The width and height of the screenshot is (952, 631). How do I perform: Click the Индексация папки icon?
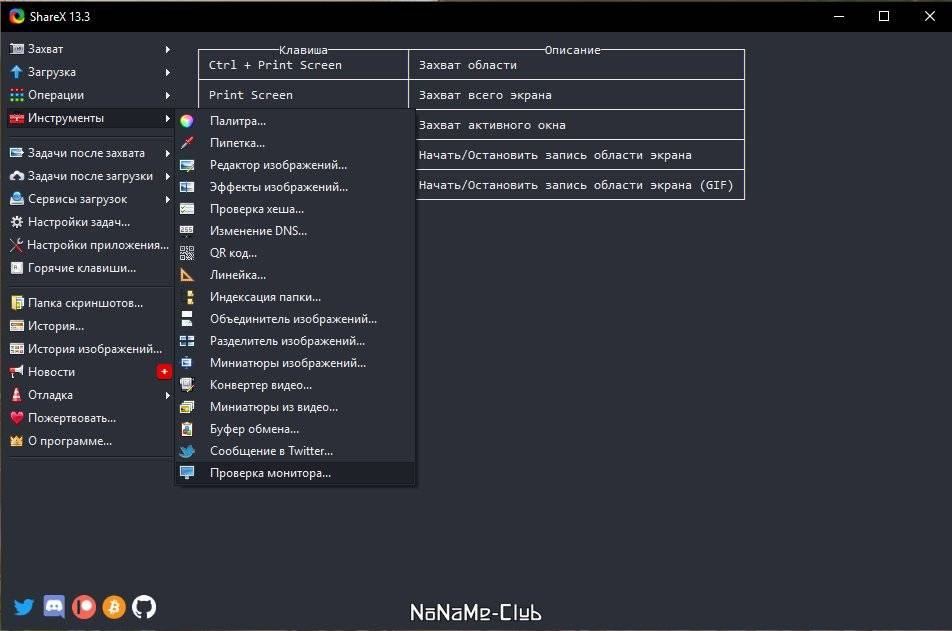coord(189,297)
